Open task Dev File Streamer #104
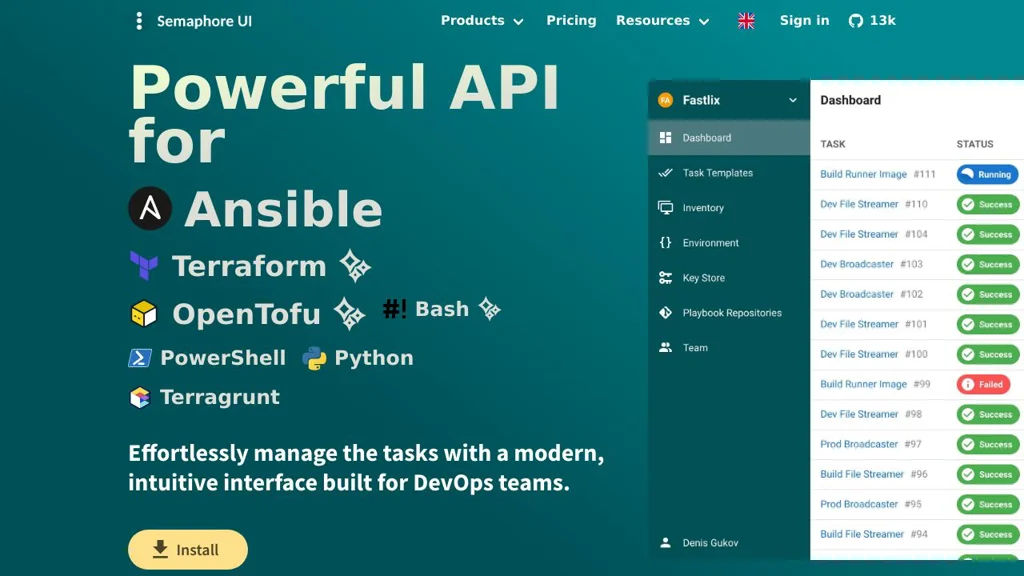Viewport: 1024px width, 576px height. click(x=874, y=234)
